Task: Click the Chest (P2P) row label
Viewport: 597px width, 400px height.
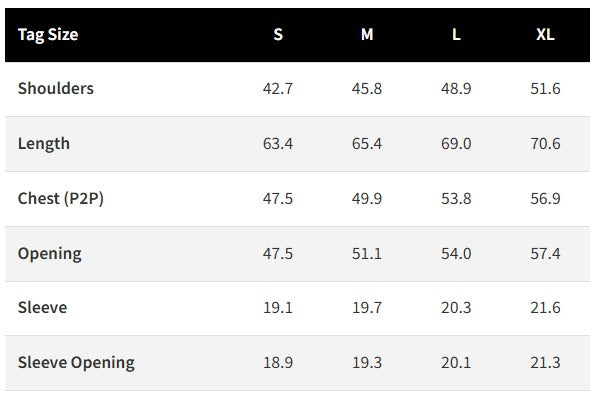Action: [61, 199]
